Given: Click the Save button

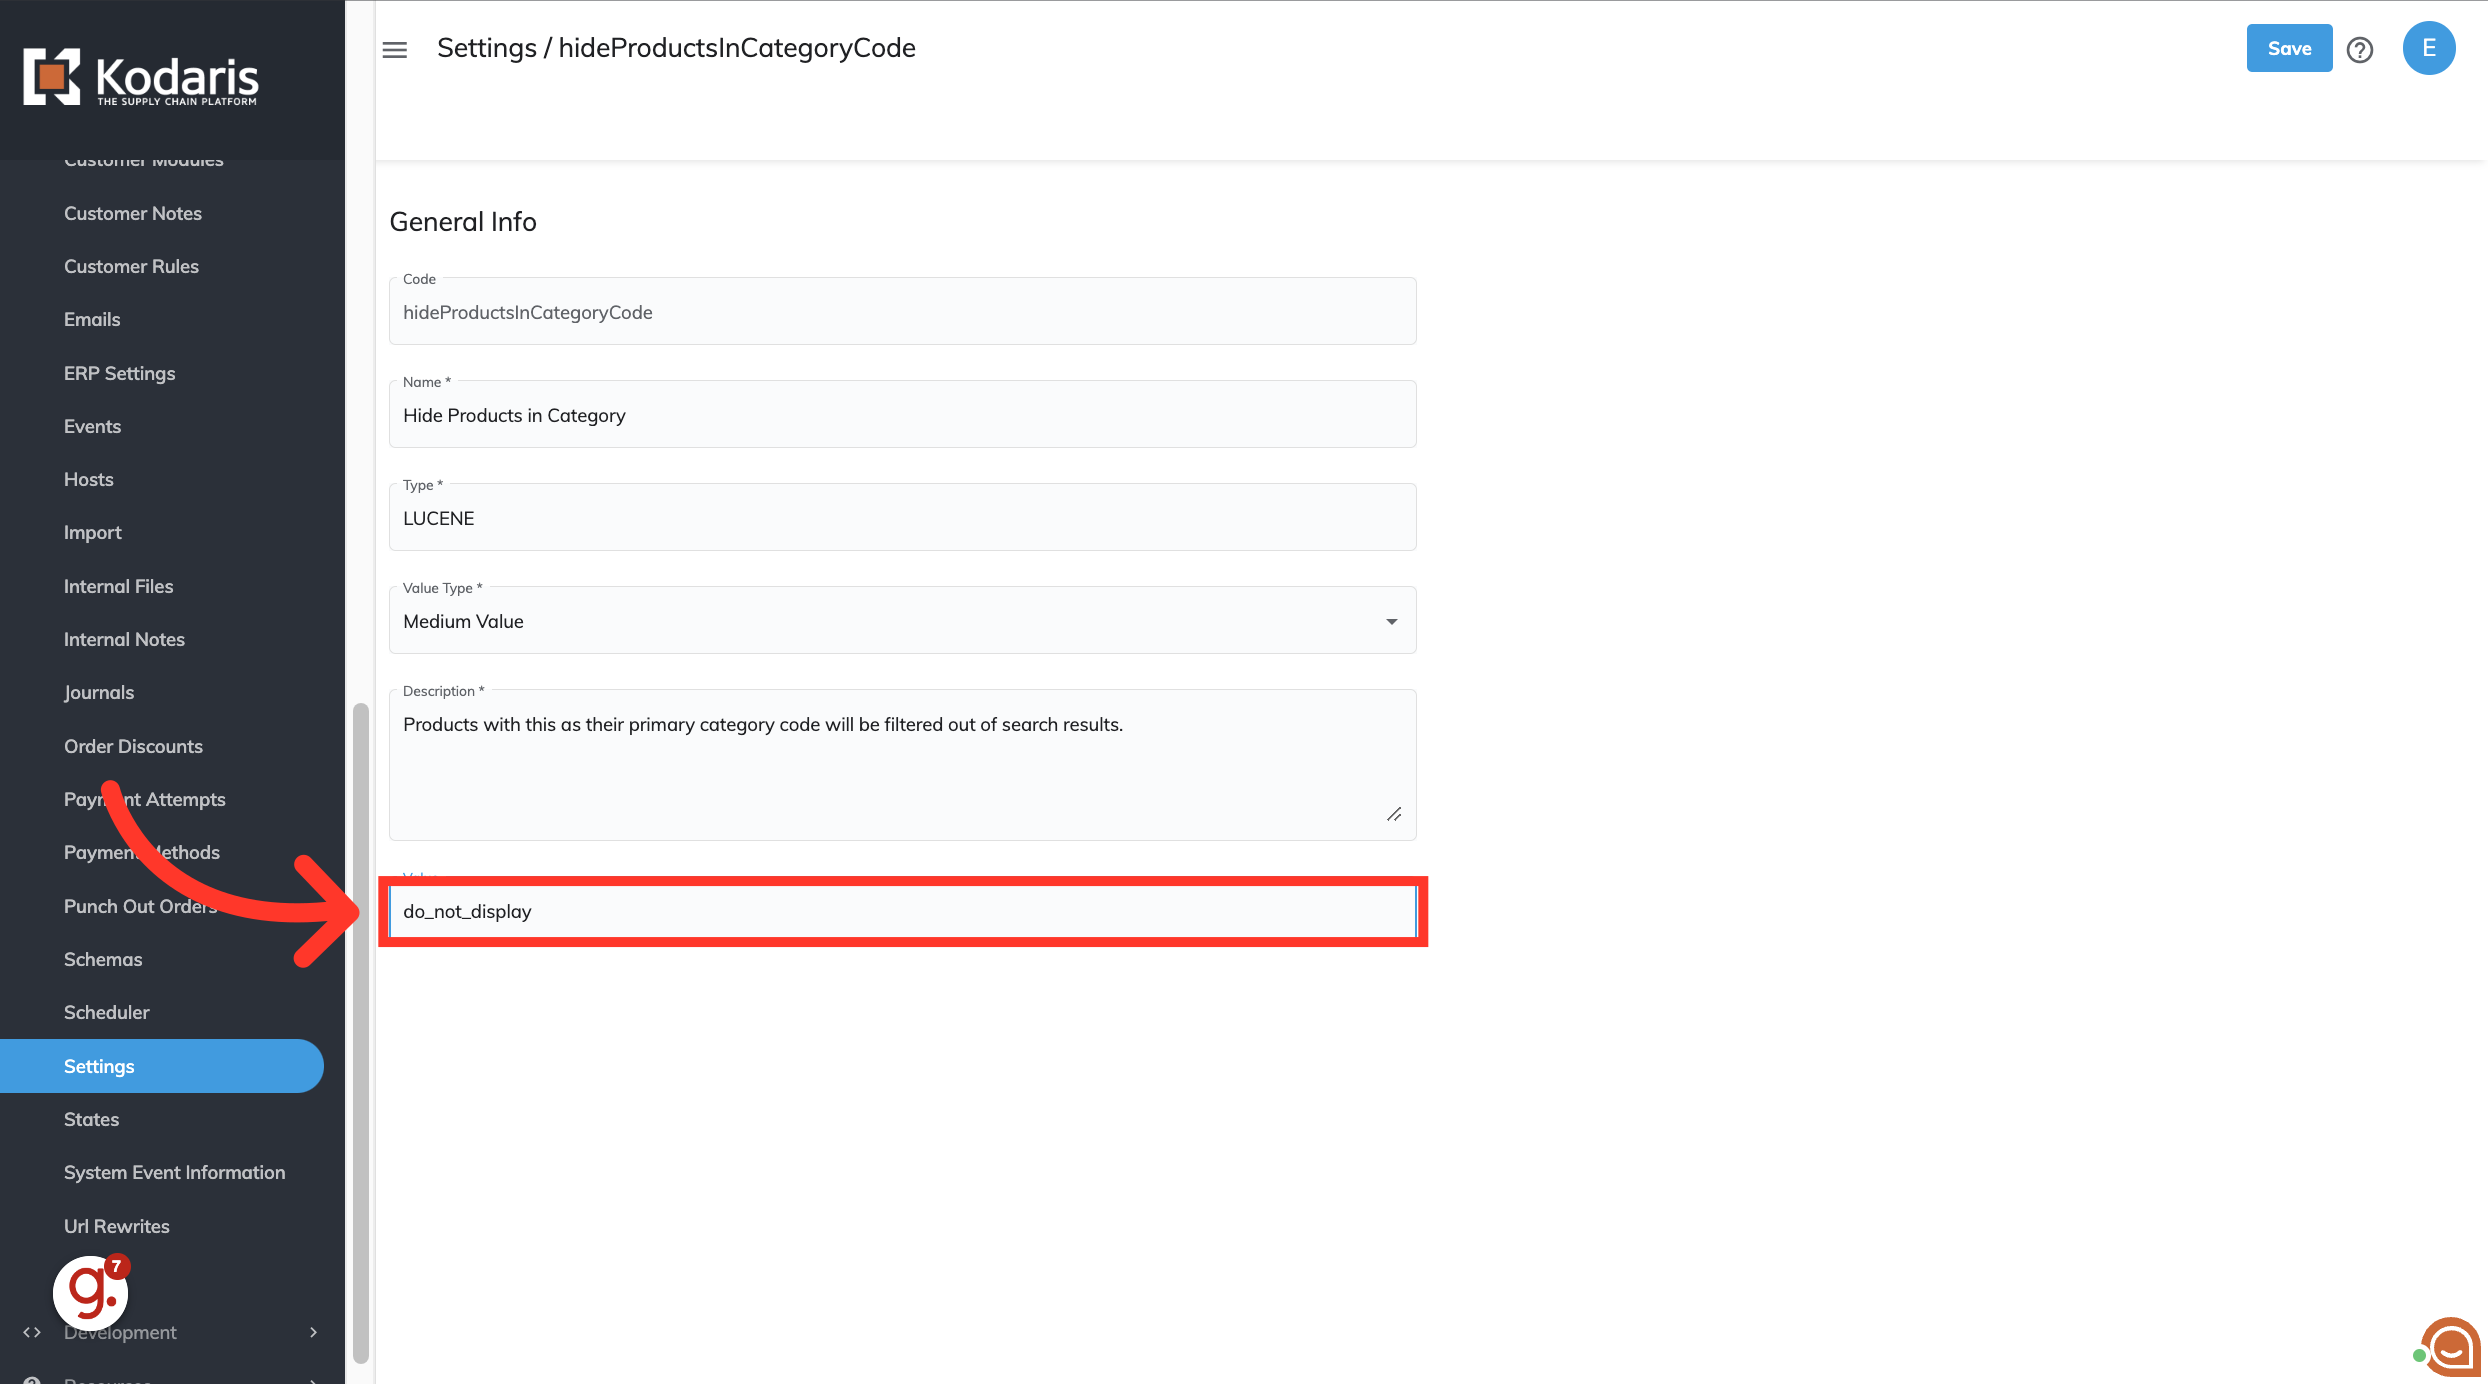Looking at the screenshot, I should pos(2288,48).
